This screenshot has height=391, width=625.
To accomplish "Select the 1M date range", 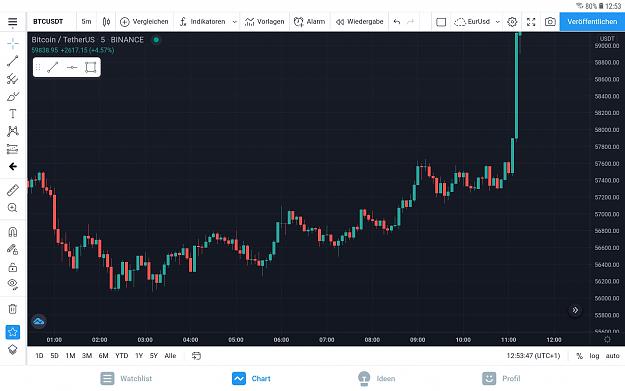I will [71, 356].
